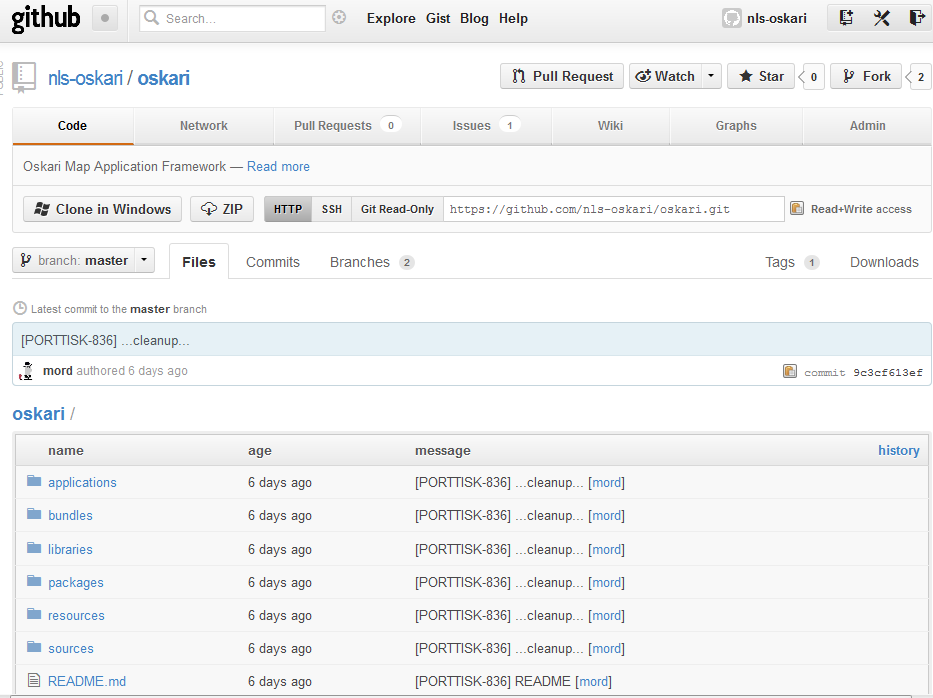
Task: Click the resources folder icon
Action: pyautogui.click(x=34, y=614)
